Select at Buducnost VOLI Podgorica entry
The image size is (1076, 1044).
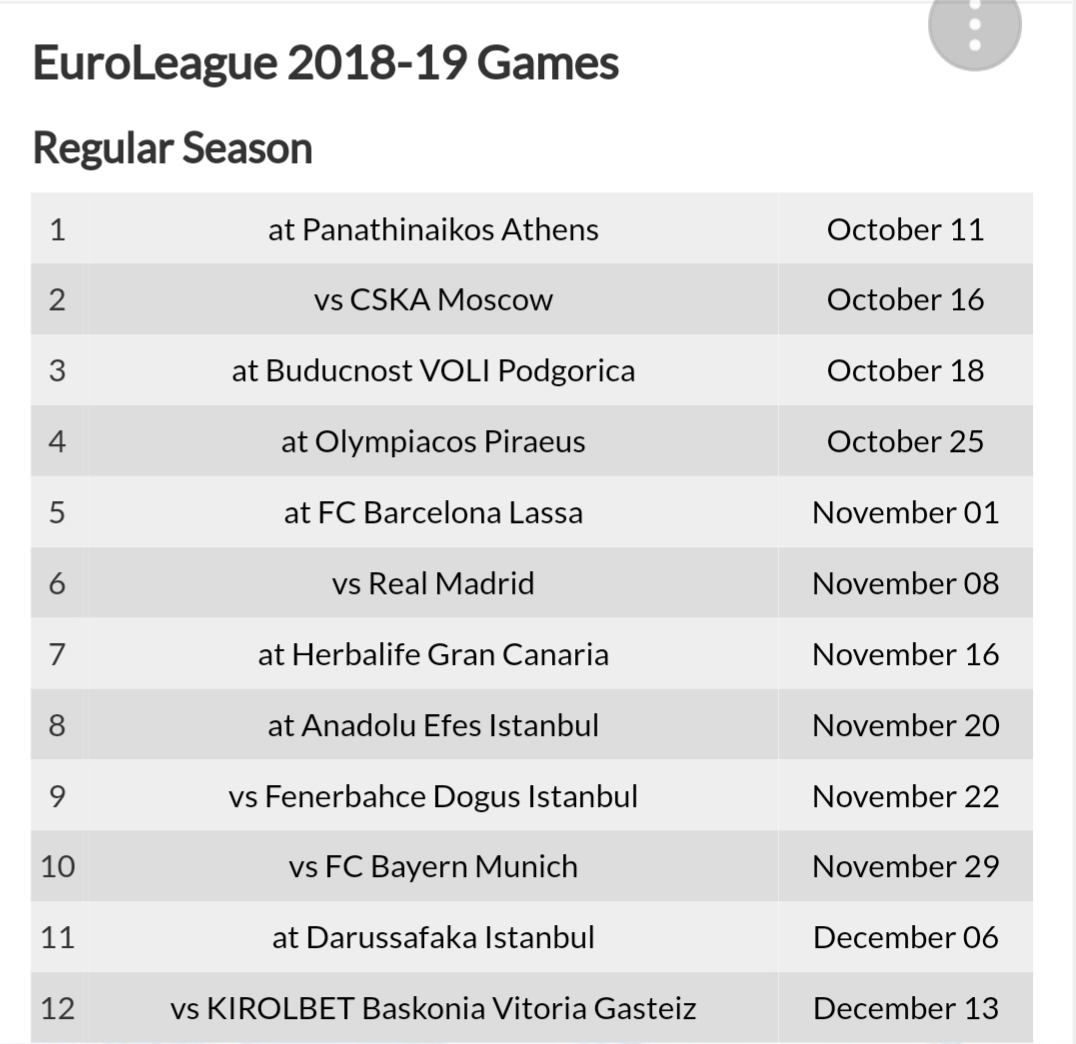tap(433, 371)
